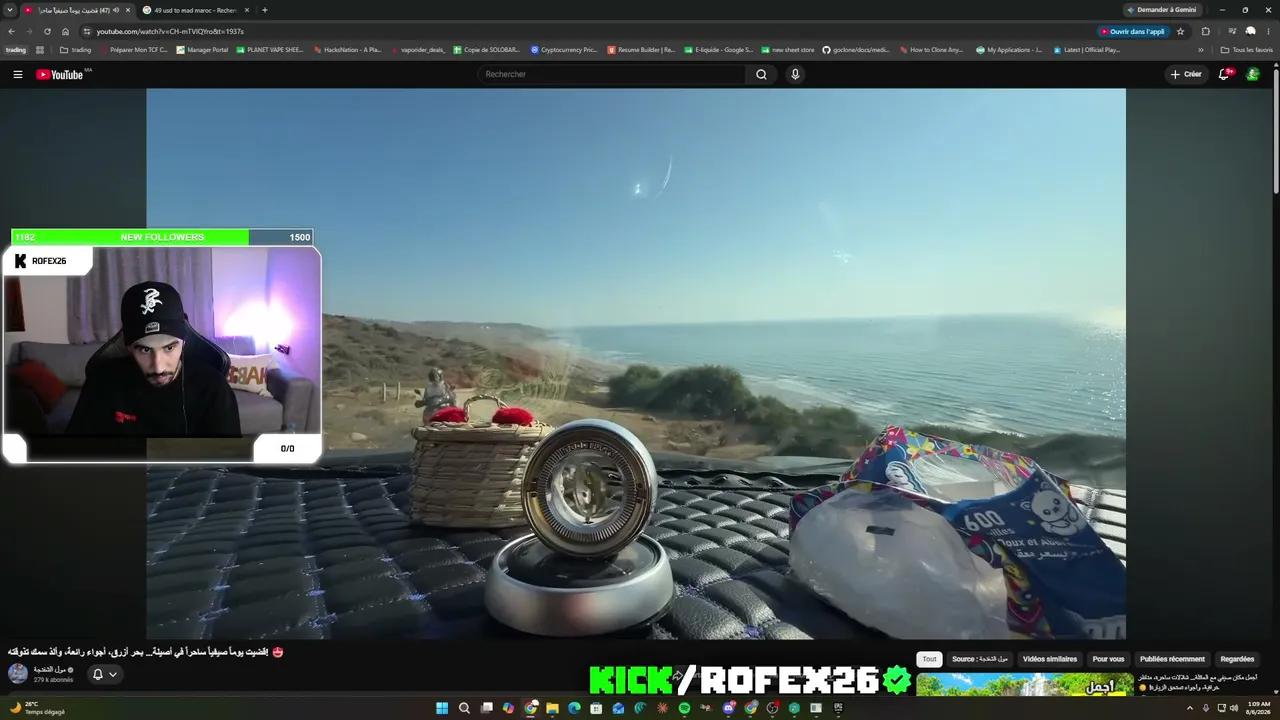Open Spotify from the taskbar
The width and height of the screenshot is (1280, 720).
684,708
